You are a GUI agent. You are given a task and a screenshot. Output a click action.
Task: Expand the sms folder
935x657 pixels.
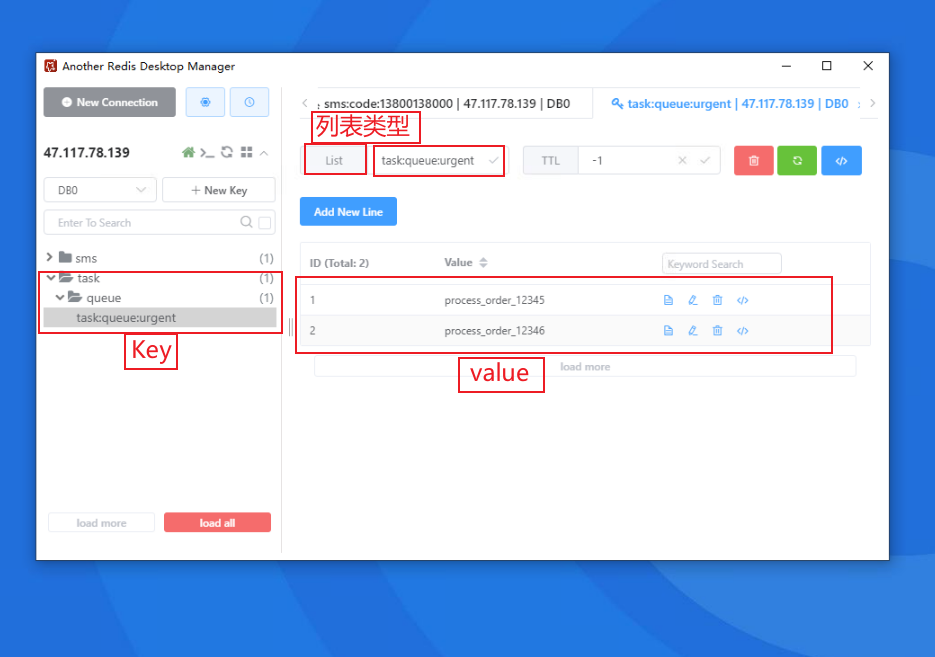pos(49,257)
